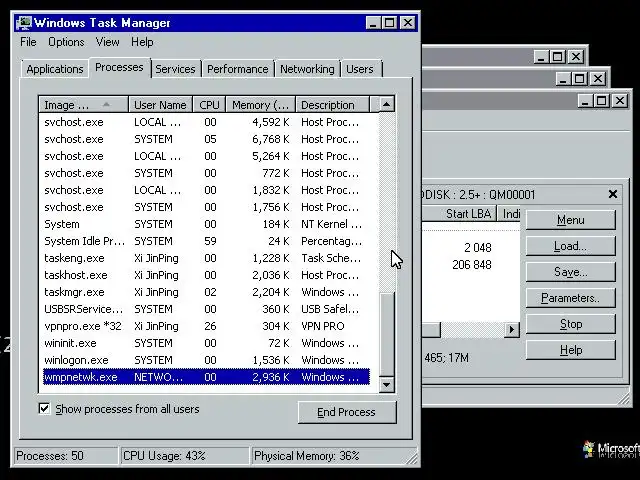
Task: Close the third background window
Action: 620,100
